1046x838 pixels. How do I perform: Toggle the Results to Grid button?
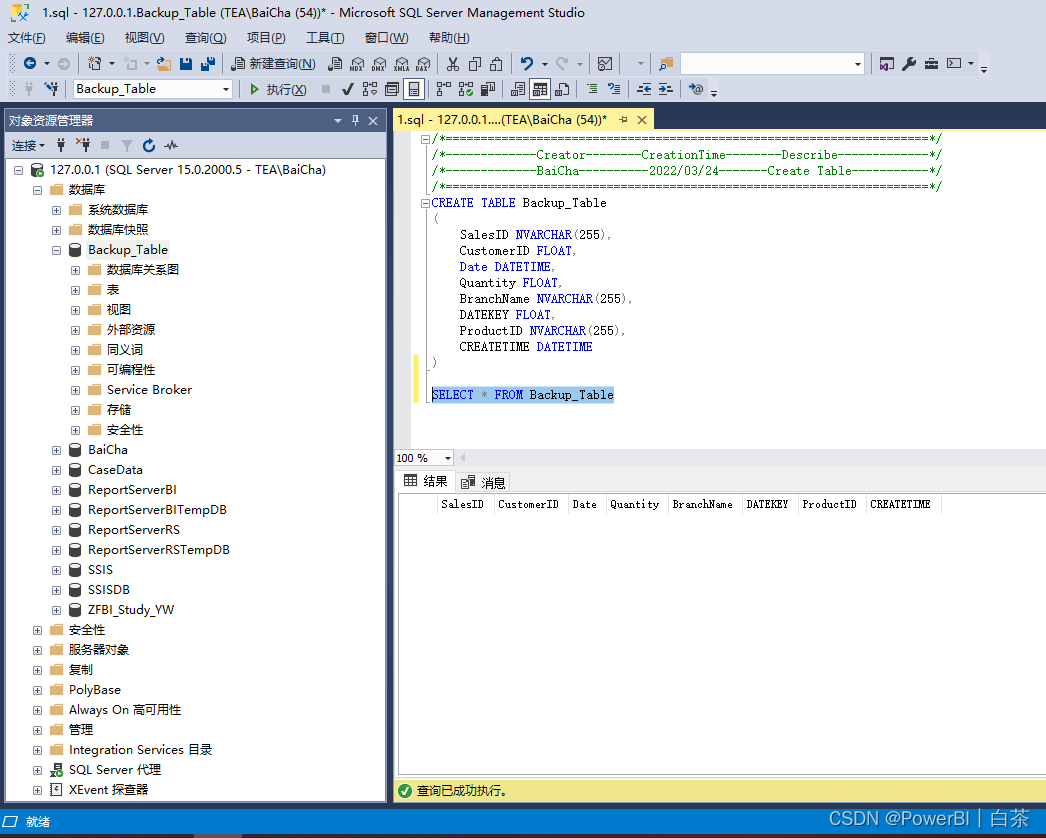pos(540,89)
